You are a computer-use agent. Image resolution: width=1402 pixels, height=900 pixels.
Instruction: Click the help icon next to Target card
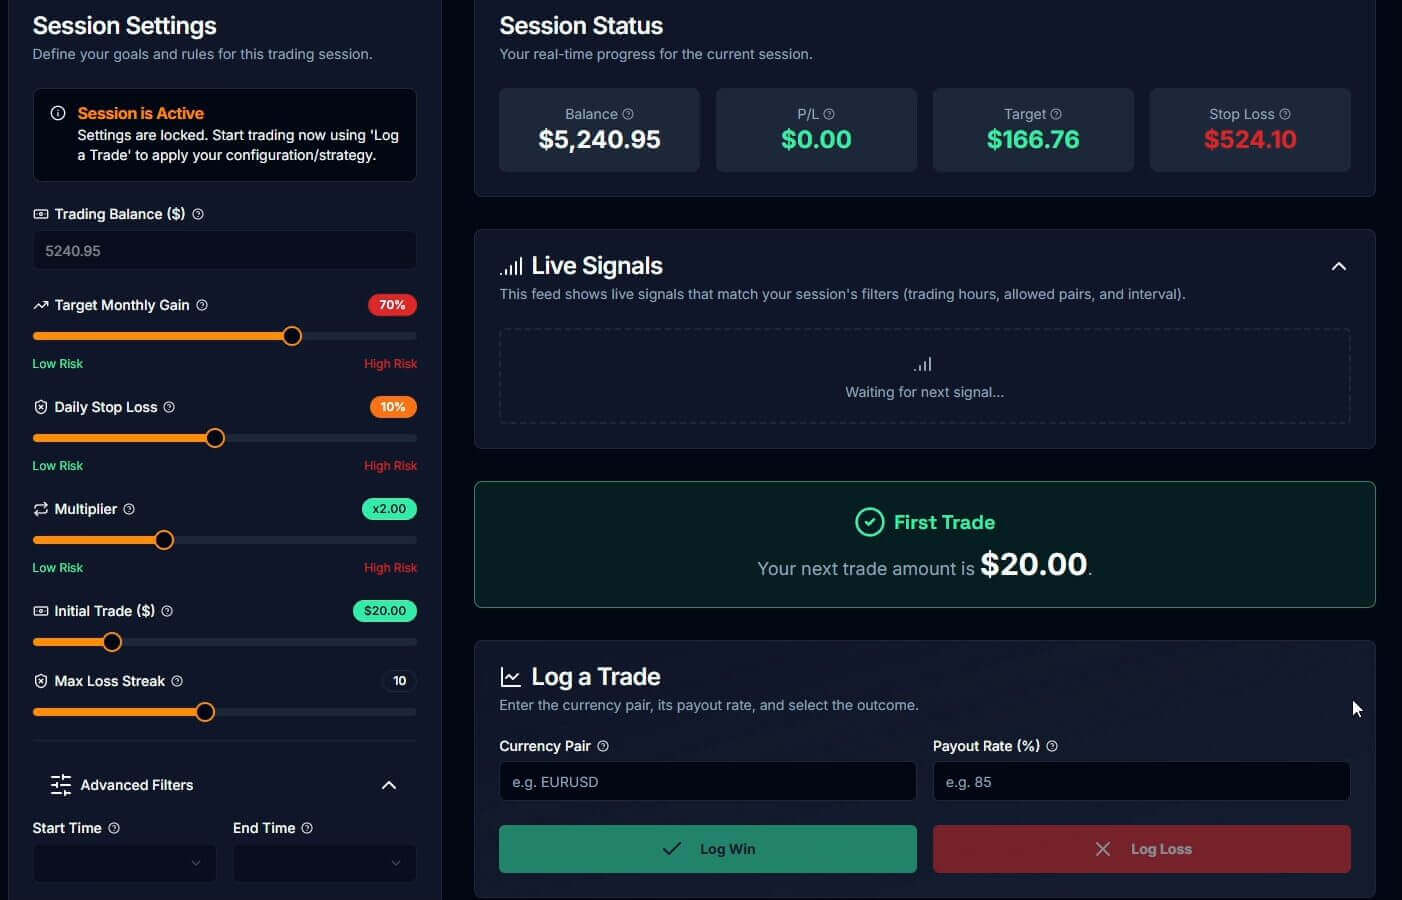coord(1056,114)
